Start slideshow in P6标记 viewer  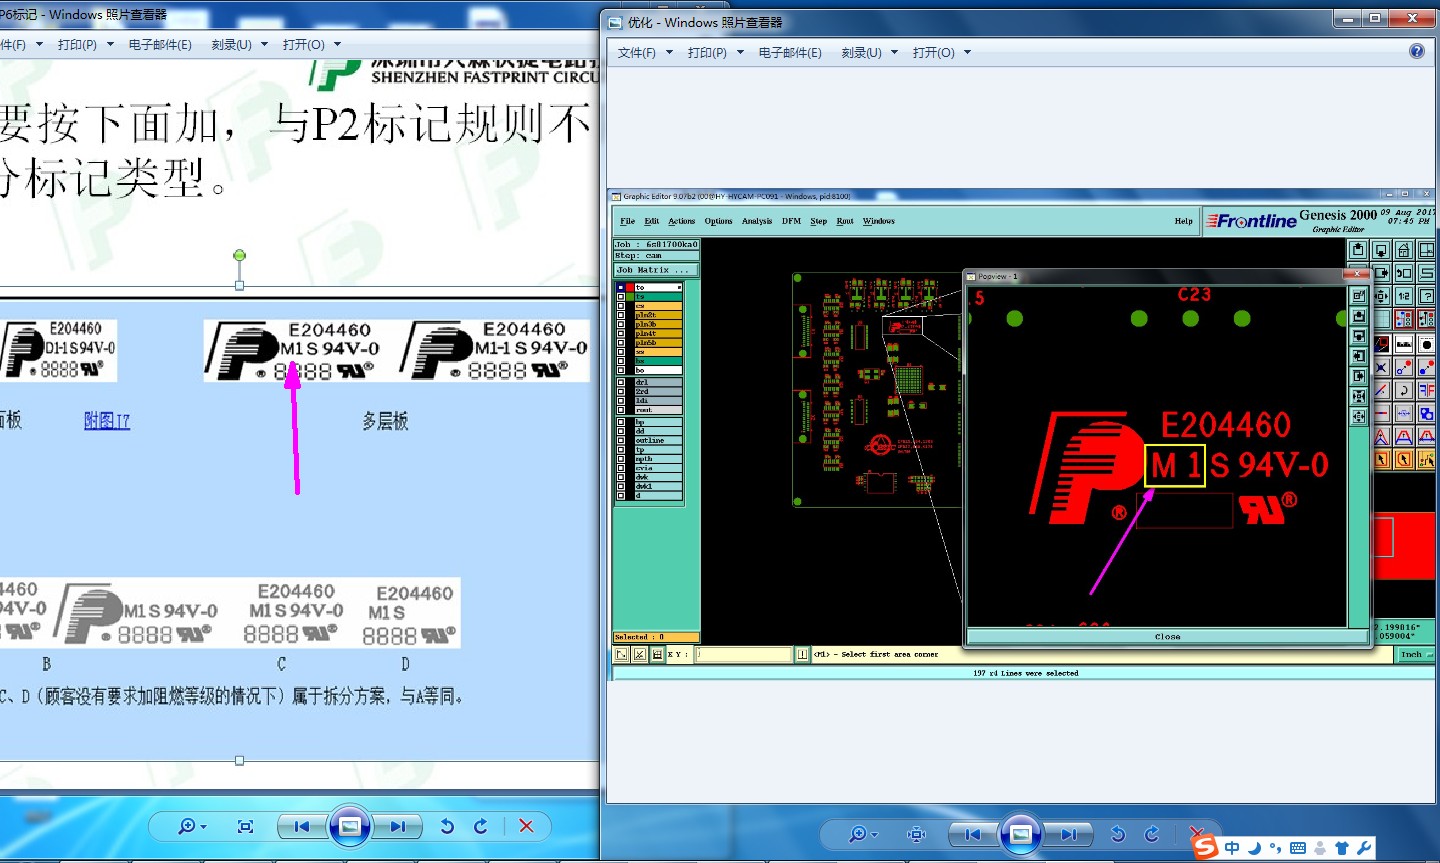[350, 826]
